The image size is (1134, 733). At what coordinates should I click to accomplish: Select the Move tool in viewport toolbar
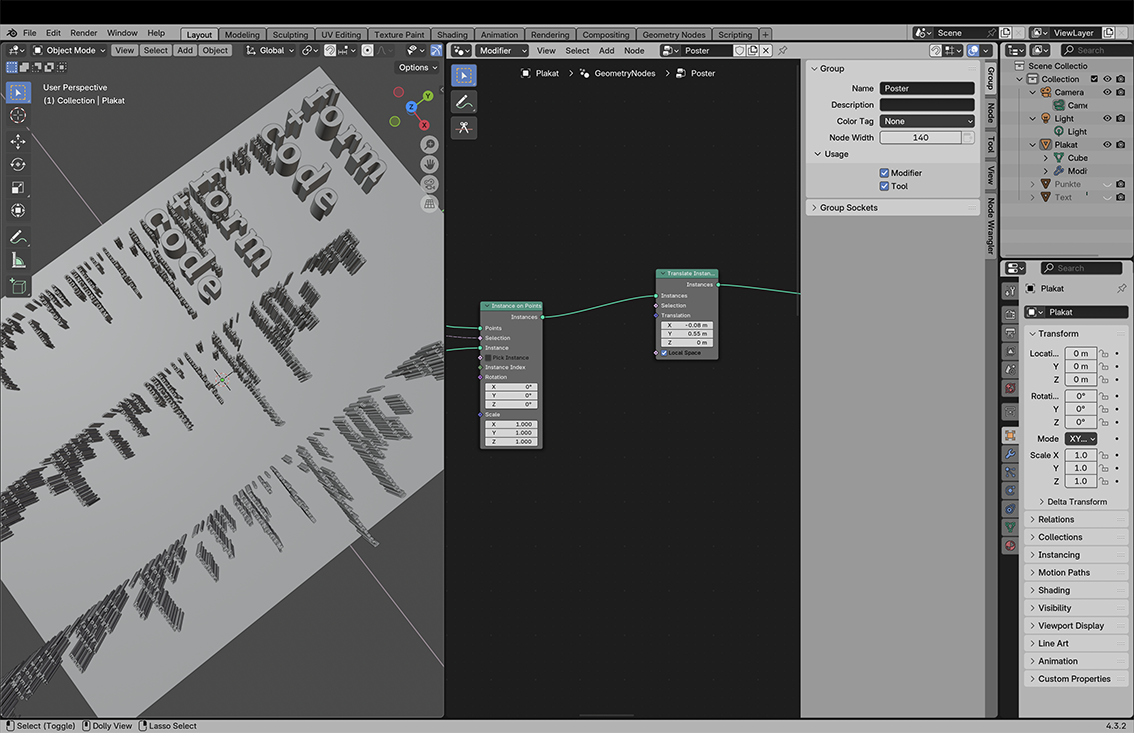coord(18,141)
